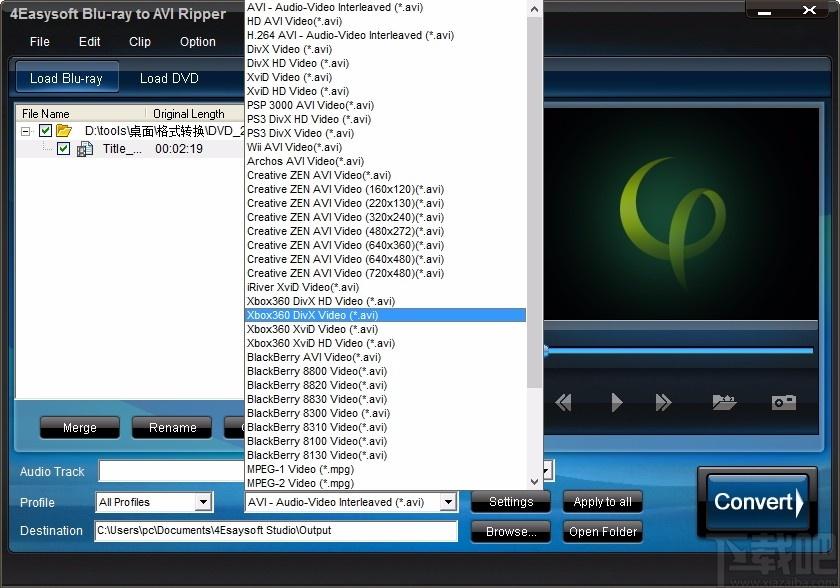Select Xbox360 XviD Video (*.avi) option
Screen dimensions: 840x588
click(x=385, y=329)
